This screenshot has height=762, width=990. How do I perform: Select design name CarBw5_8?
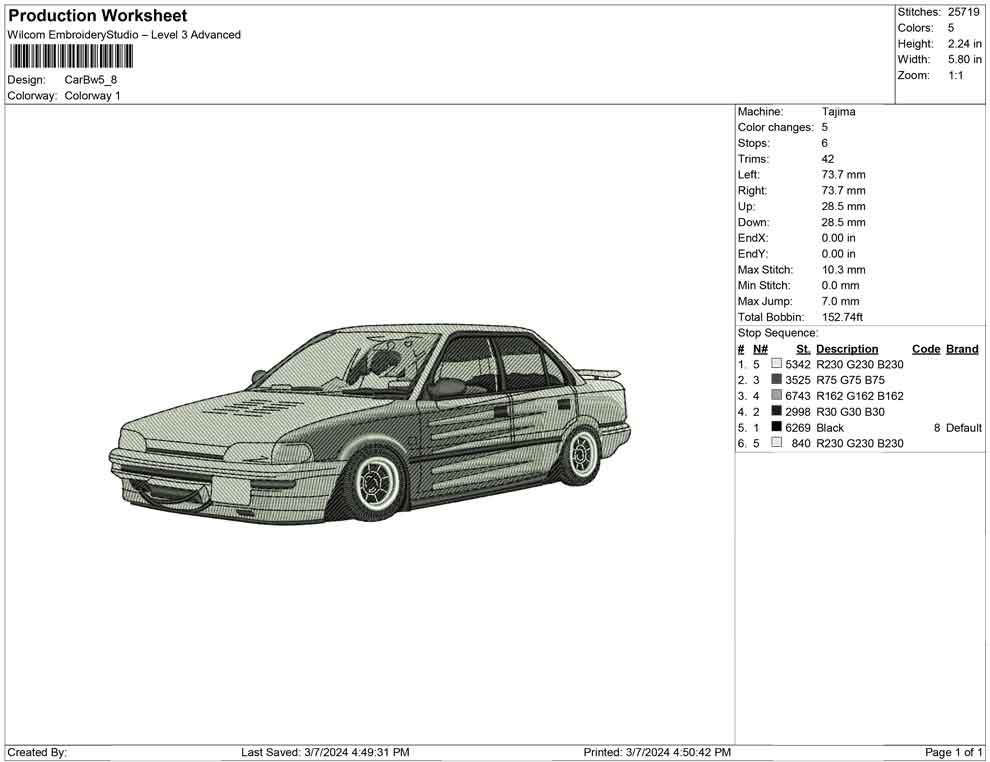tap(90, 80)
